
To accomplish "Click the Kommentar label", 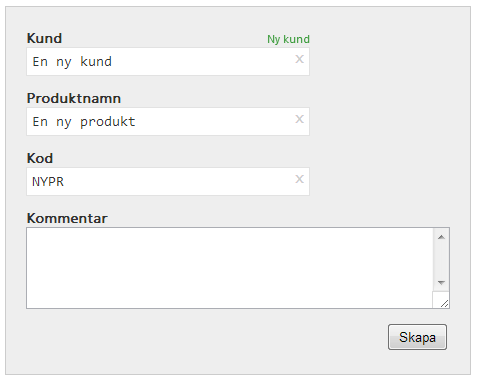I will point(67,218).
